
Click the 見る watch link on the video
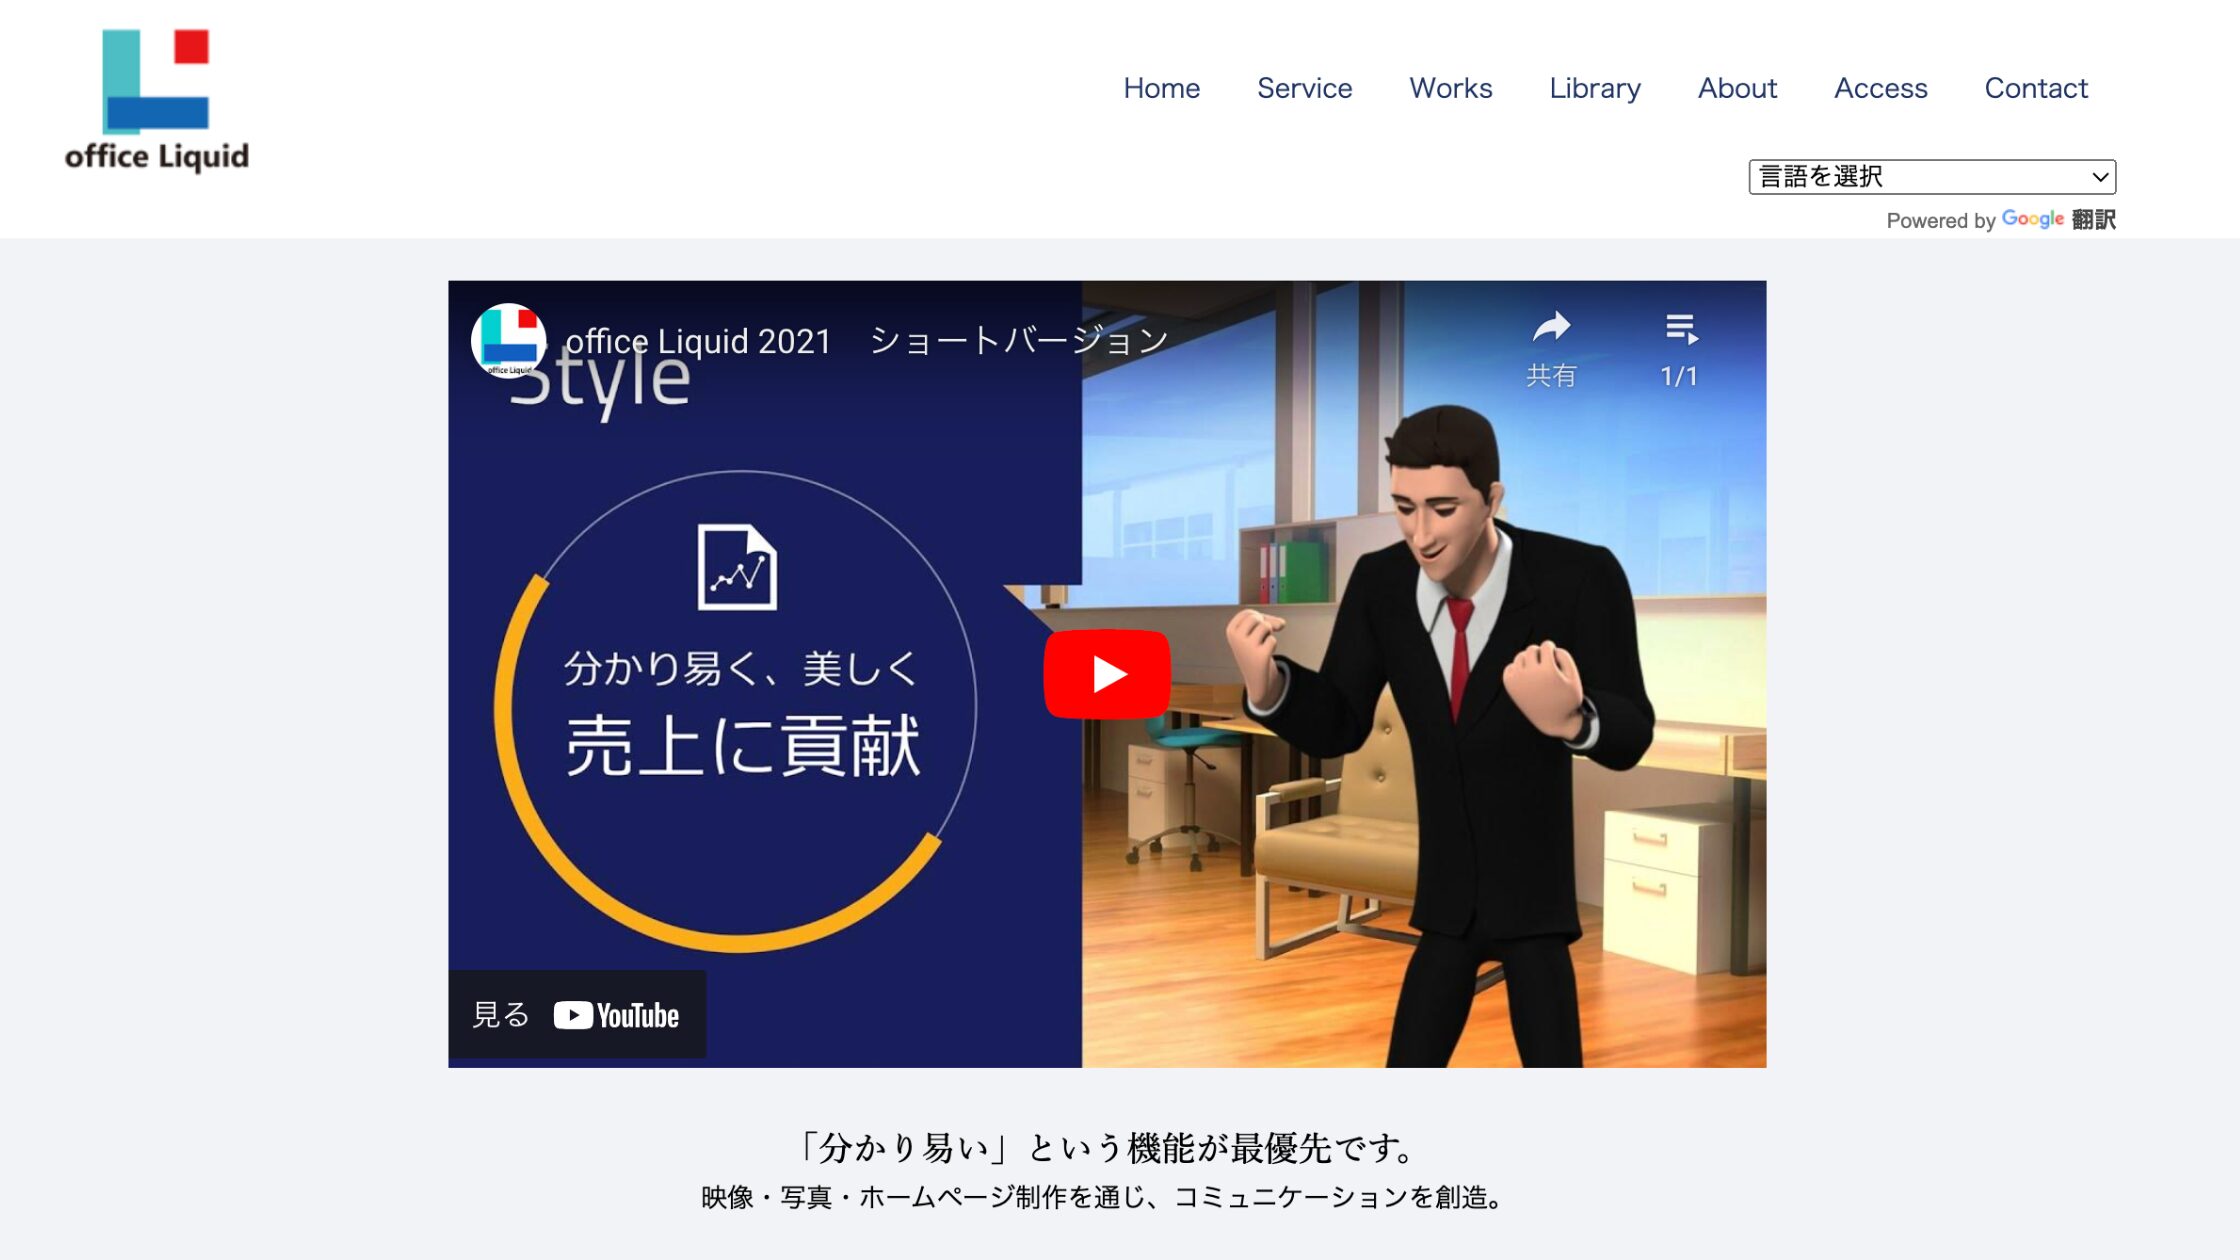(500, 1014)
